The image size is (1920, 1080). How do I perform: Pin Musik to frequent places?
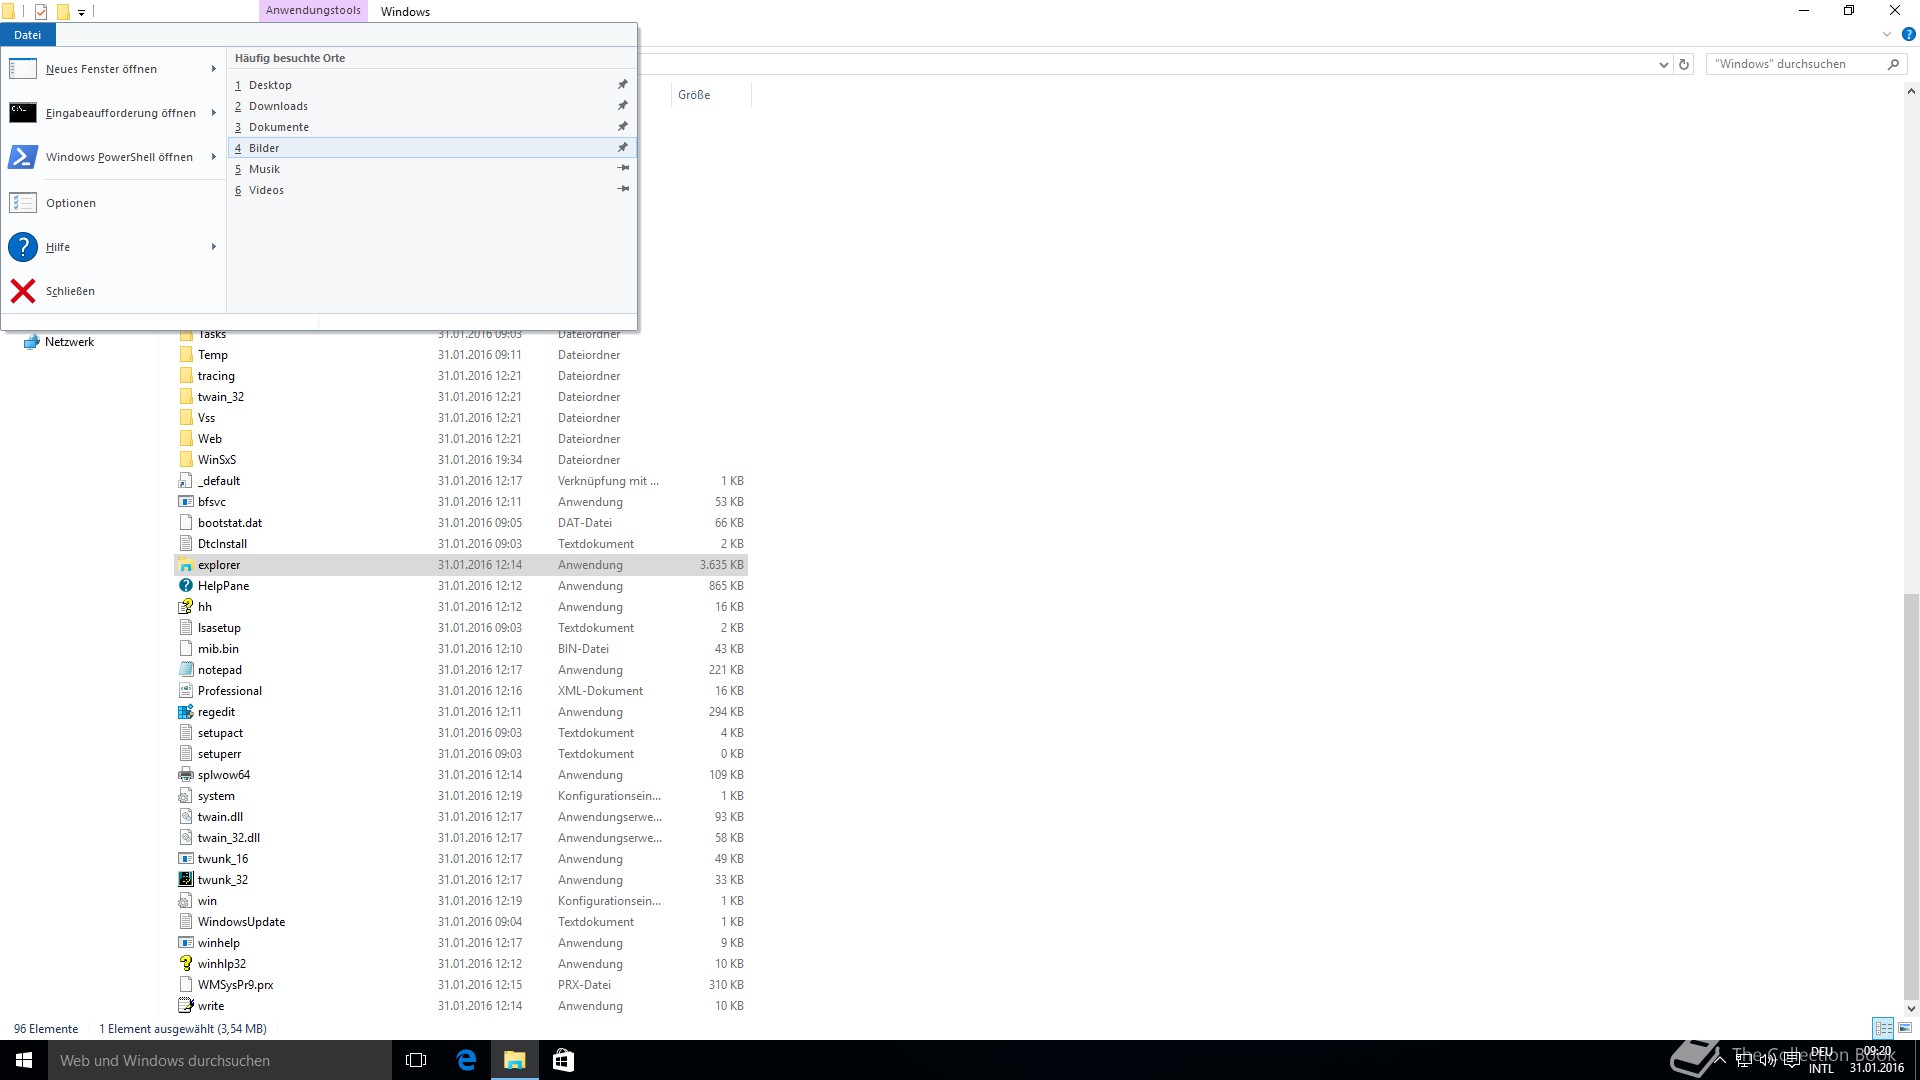tap(623, 169)
